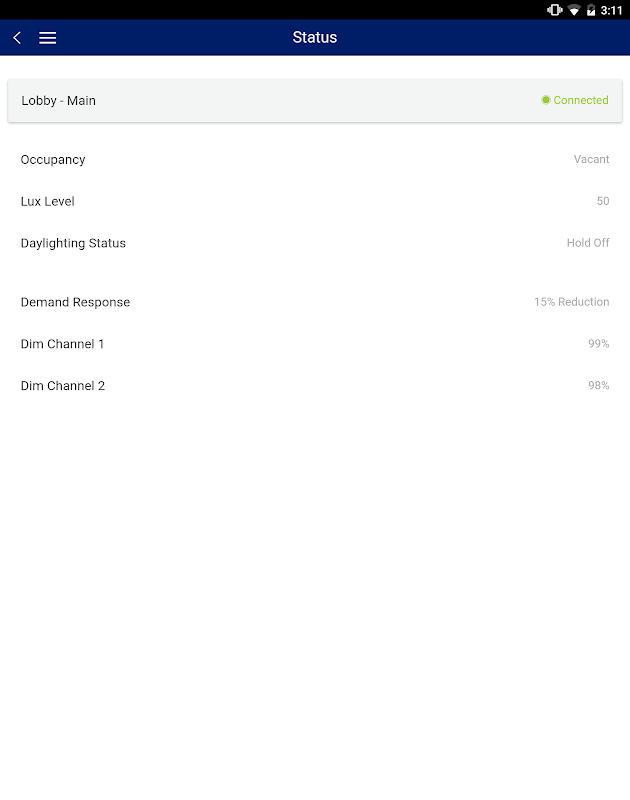The height and width of the screenshot is (800, 630).
Task: Select the Lobby - Main device card
Action: coord(315,101)
